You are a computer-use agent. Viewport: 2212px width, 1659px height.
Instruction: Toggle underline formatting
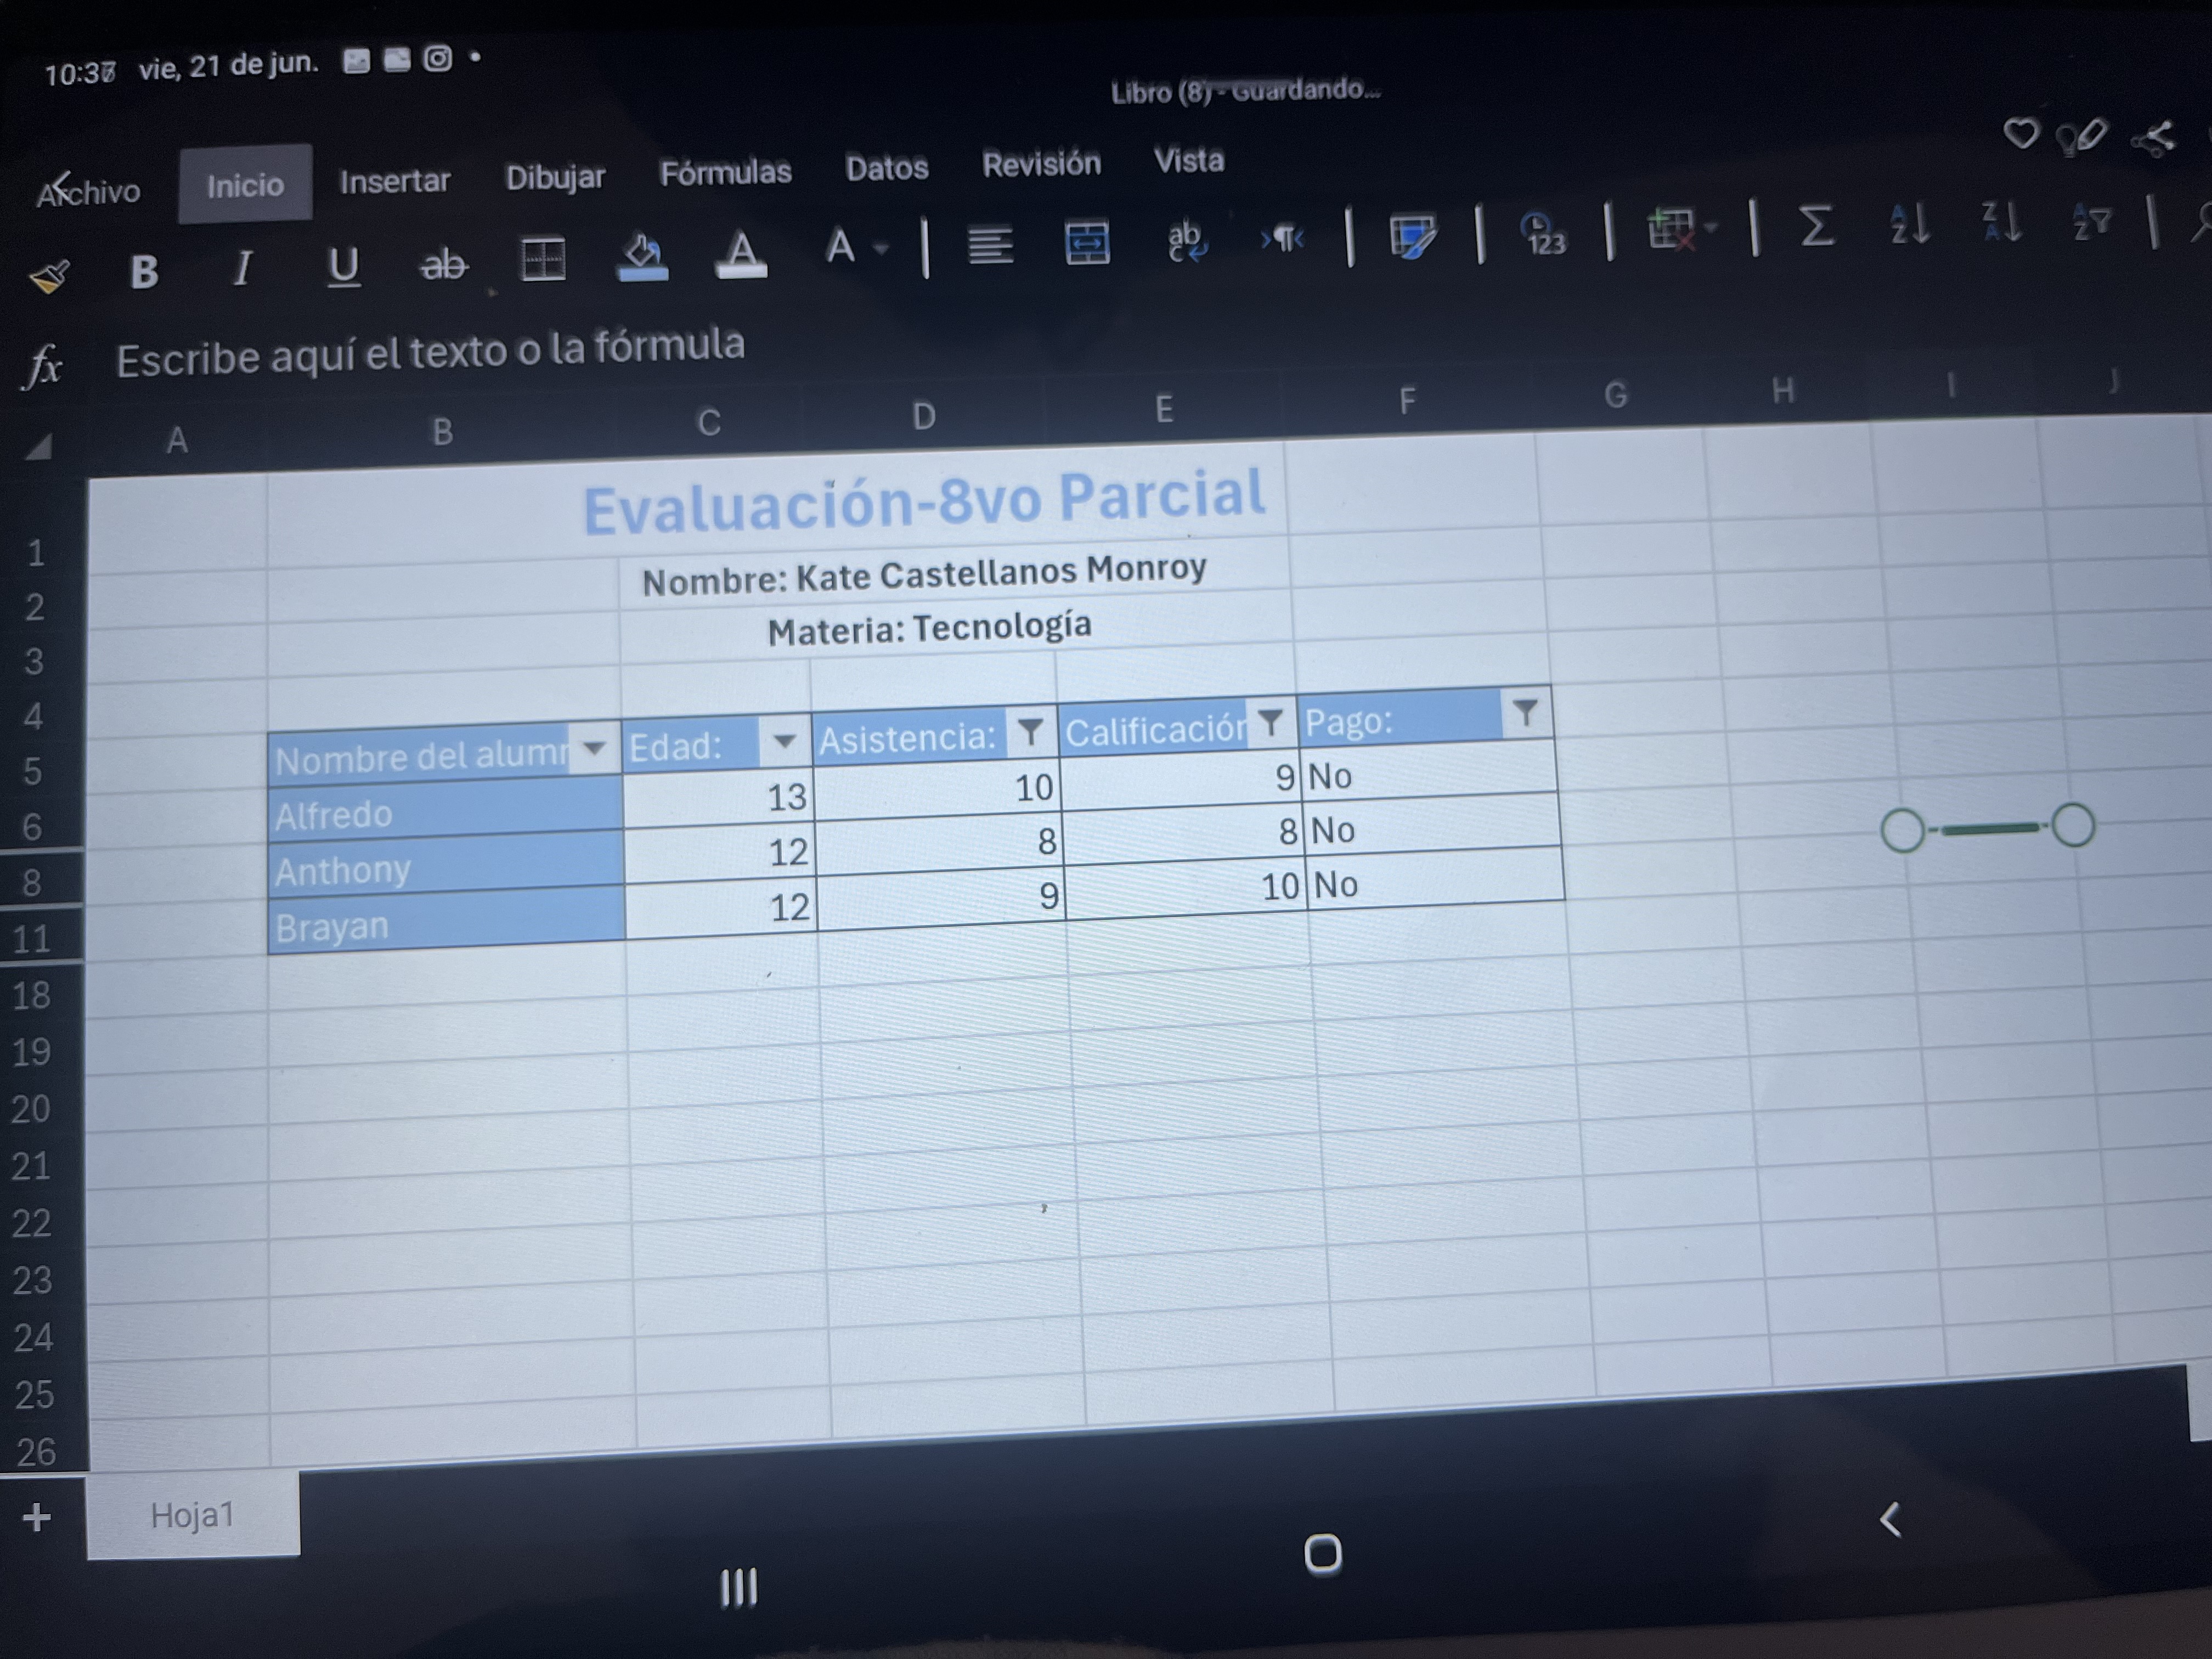(x=343, y=266)
